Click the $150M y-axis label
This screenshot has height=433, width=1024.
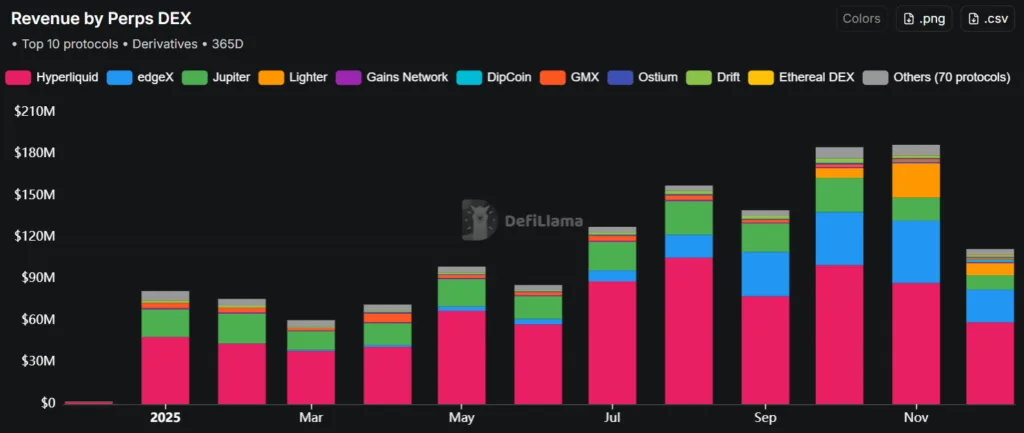click(x=34, y=195)
